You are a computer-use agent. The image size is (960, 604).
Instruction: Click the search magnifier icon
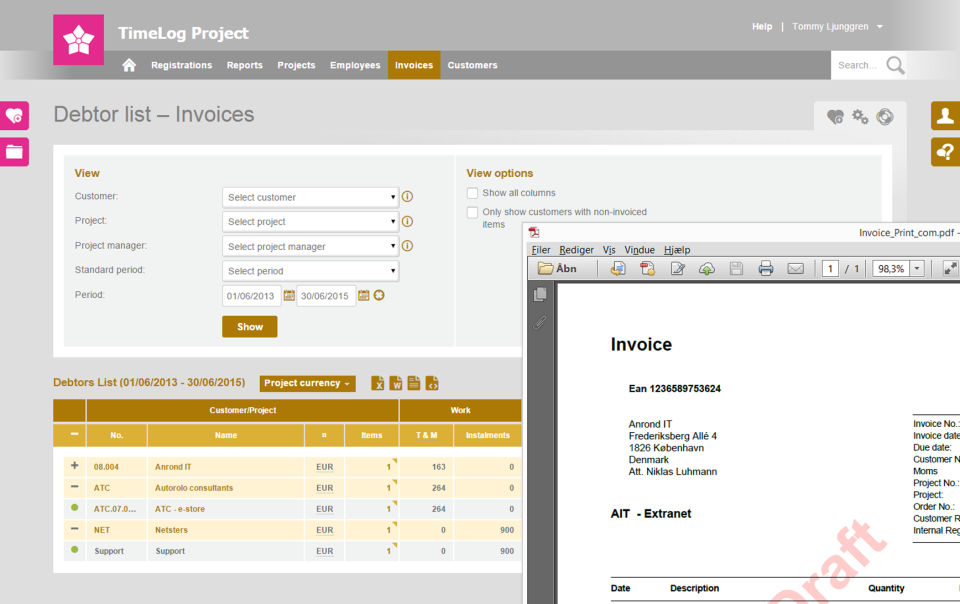(x=895, y=66)
